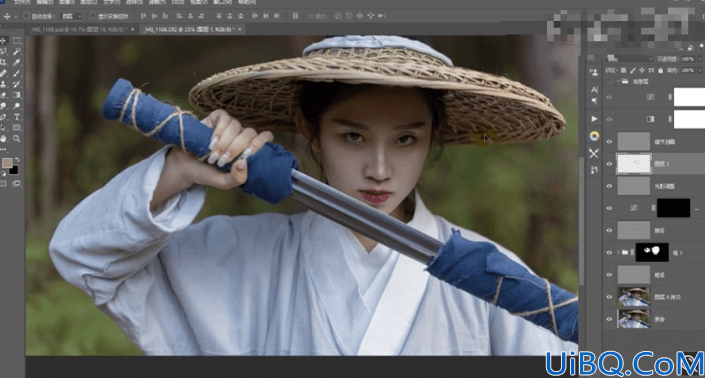Select the Magic Wand tool

(x=17, y=51)
